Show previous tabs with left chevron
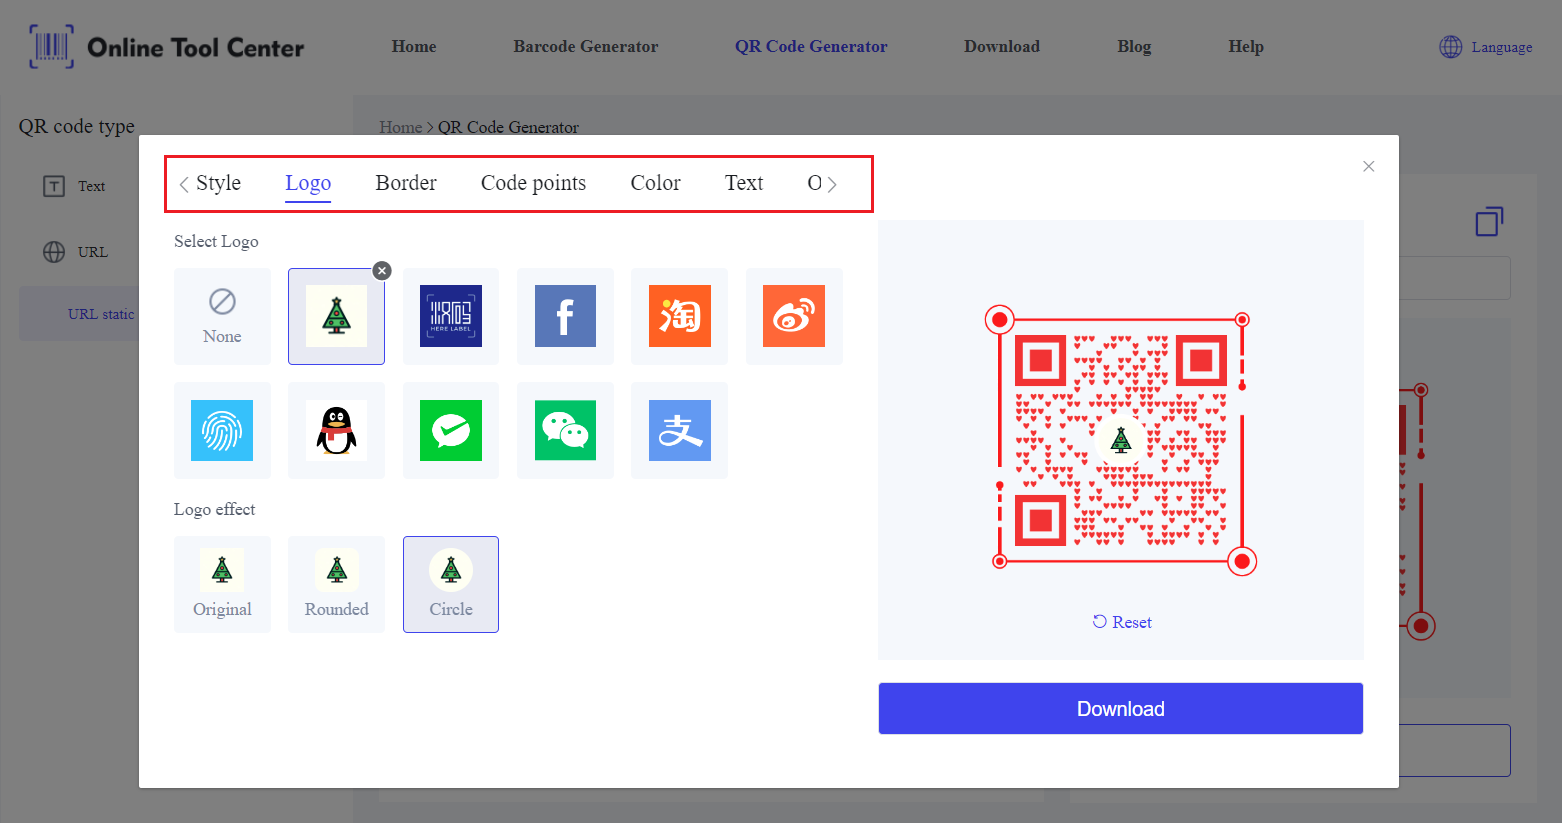Screen dimensions: 1562x823 point(184,184)
